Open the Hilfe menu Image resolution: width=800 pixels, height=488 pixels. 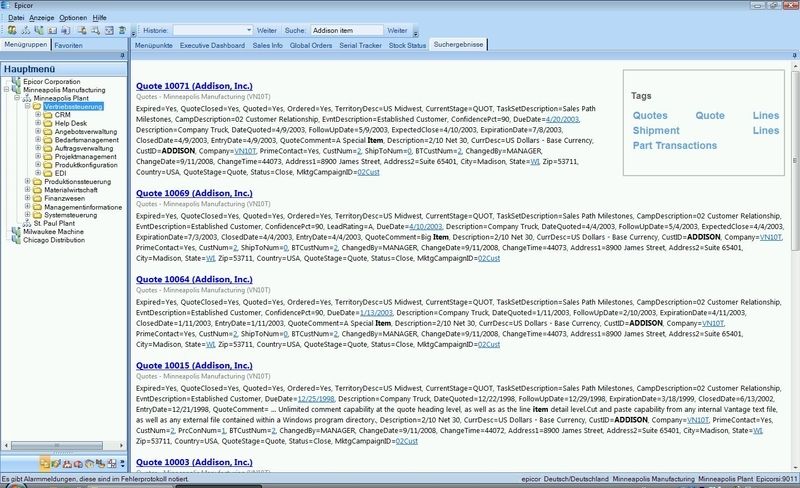point(99,18)
